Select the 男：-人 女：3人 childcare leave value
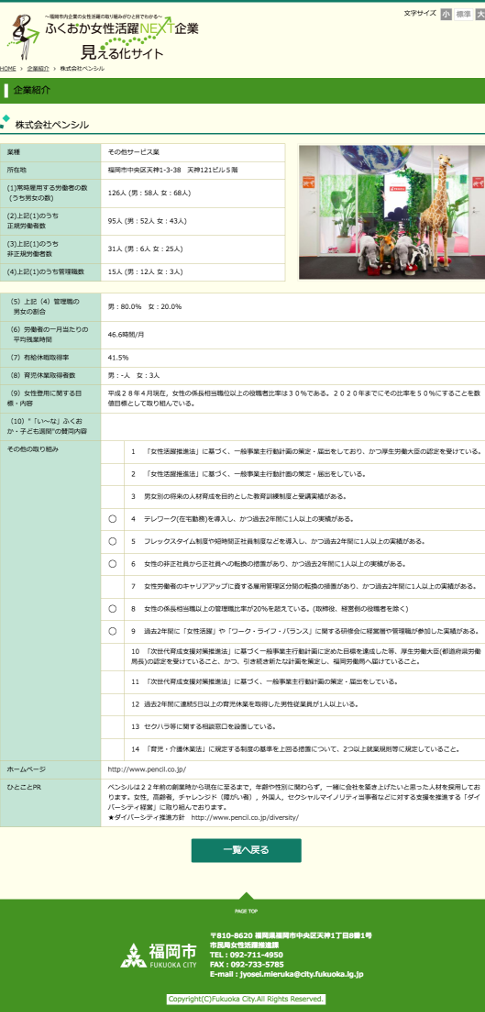The height and width of the screenshot is (1012, 485). (x=134, y=374)
